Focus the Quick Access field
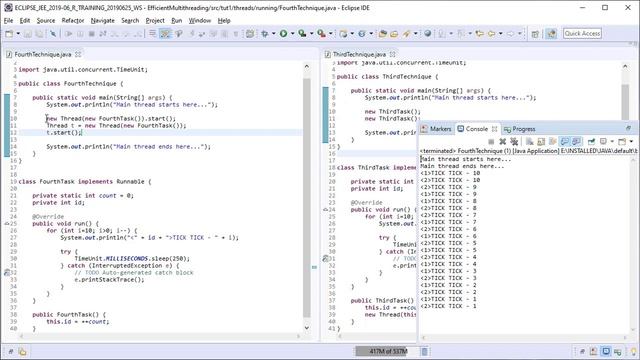The image size is (640, 360). [x=582, y=33]
